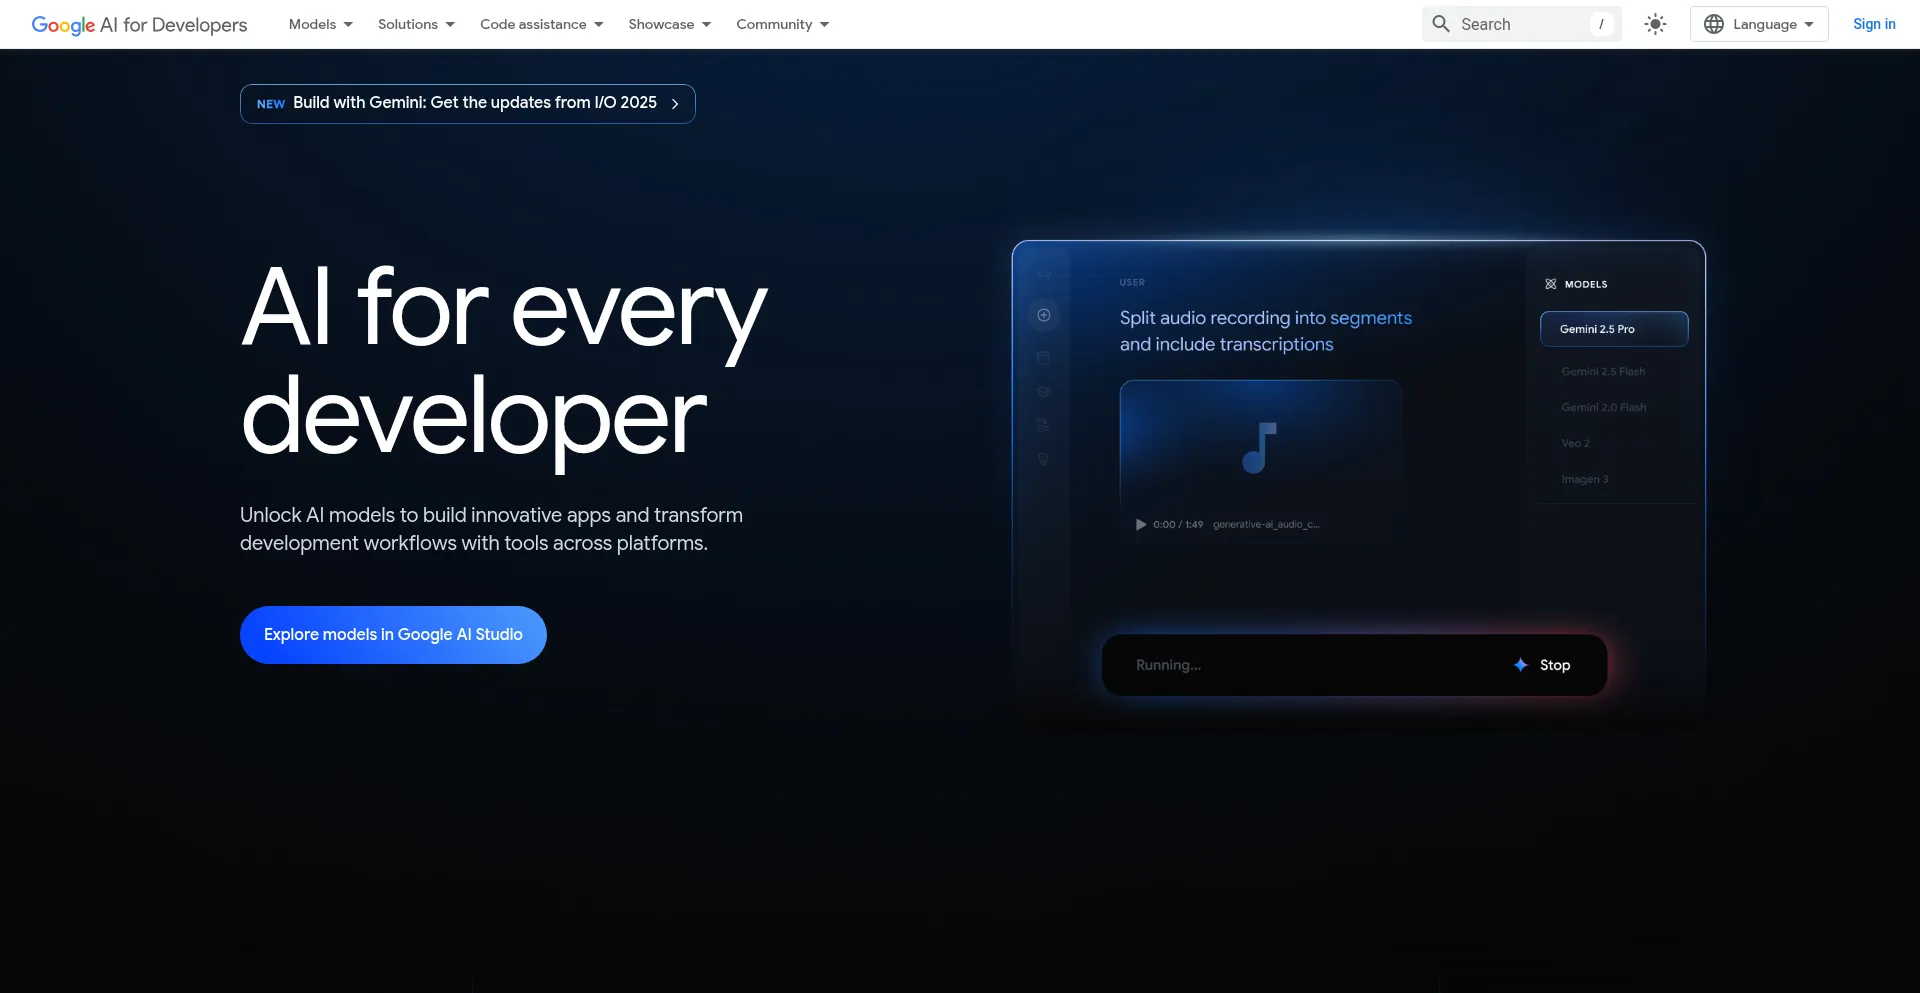The width and height of the screenshot is (1920, 993).
Task: Expand the Models dropdown menu
Action: click(320, 24)
